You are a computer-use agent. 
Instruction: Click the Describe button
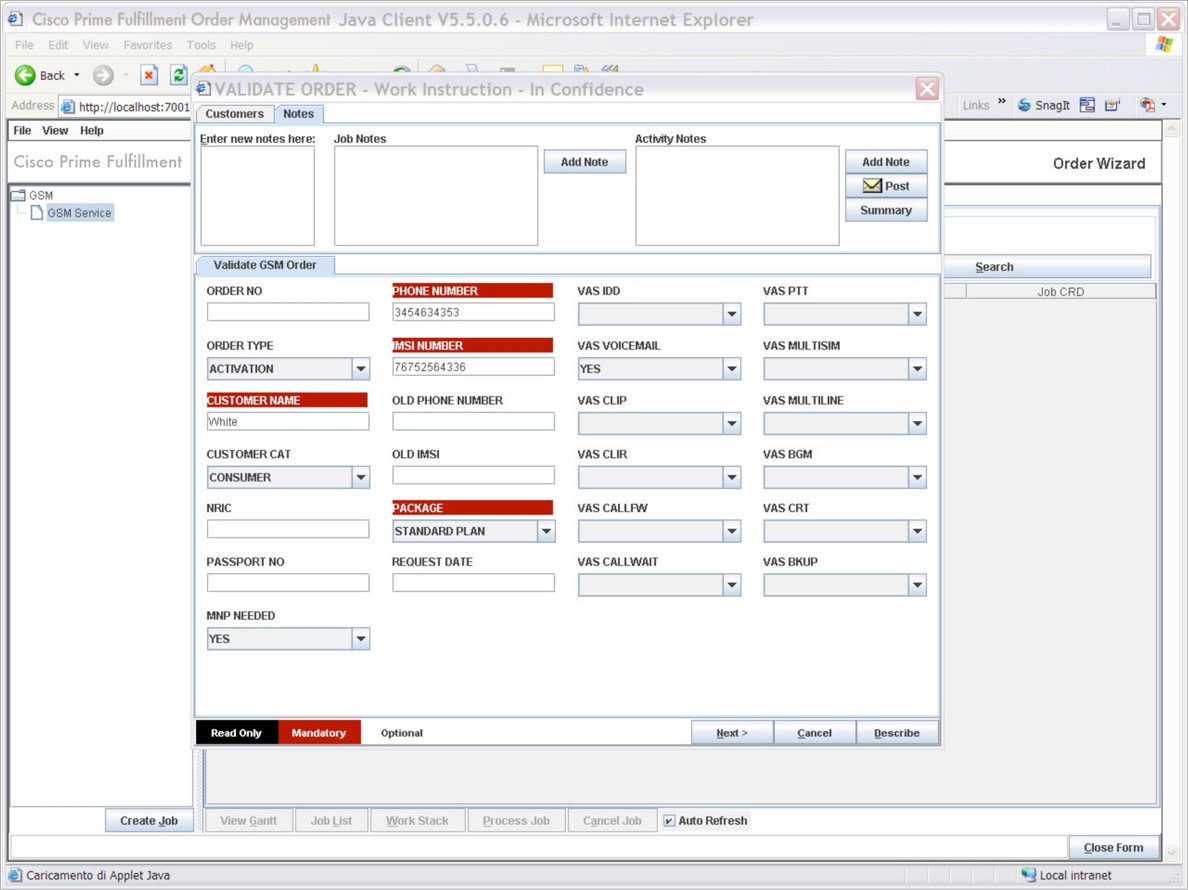tap(896, 732)
